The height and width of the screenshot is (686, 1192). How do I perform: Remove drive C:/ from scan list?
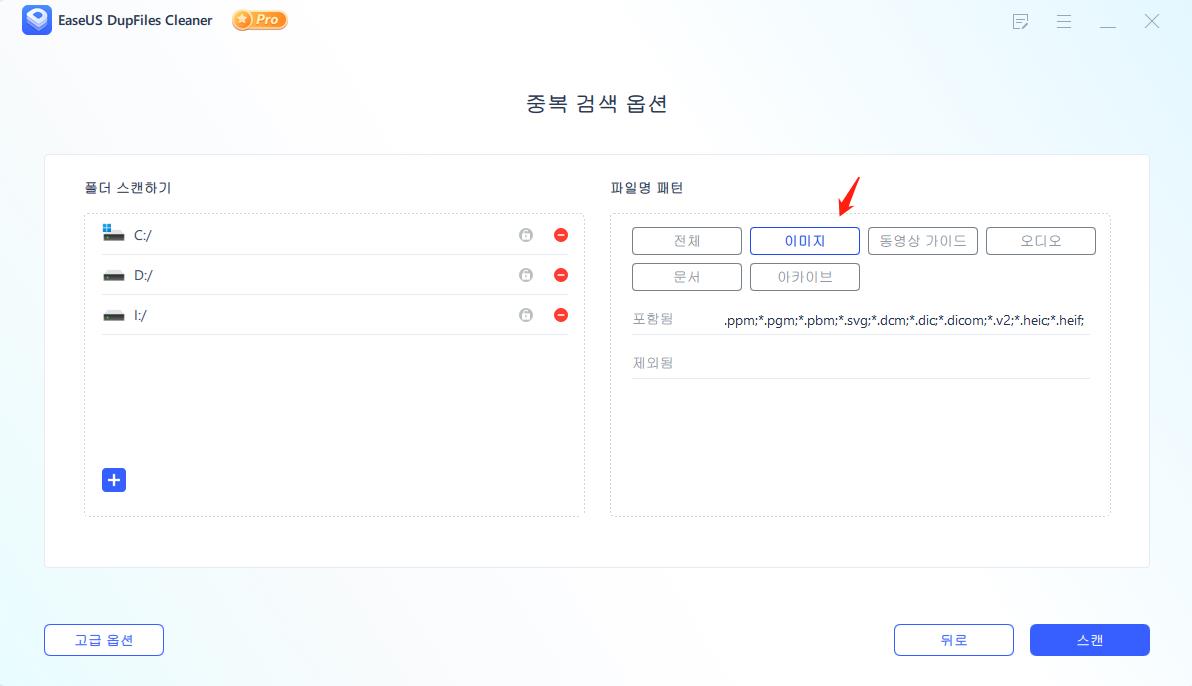560,234
